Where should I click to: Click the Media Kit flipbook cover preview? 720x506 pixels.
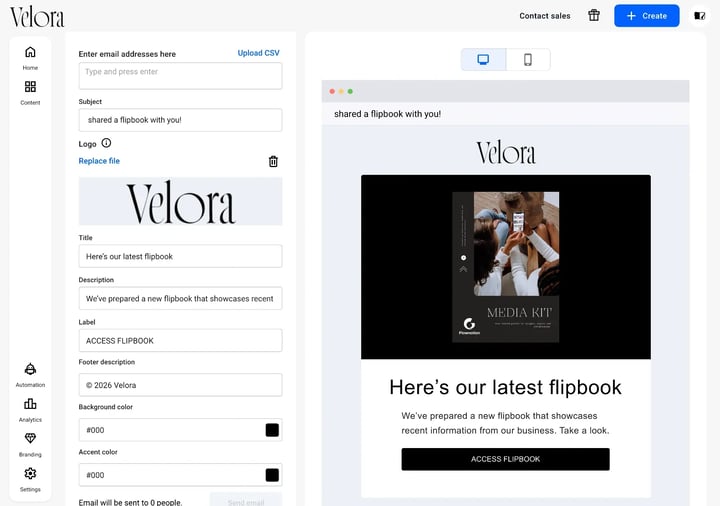[x=506, y=267]
